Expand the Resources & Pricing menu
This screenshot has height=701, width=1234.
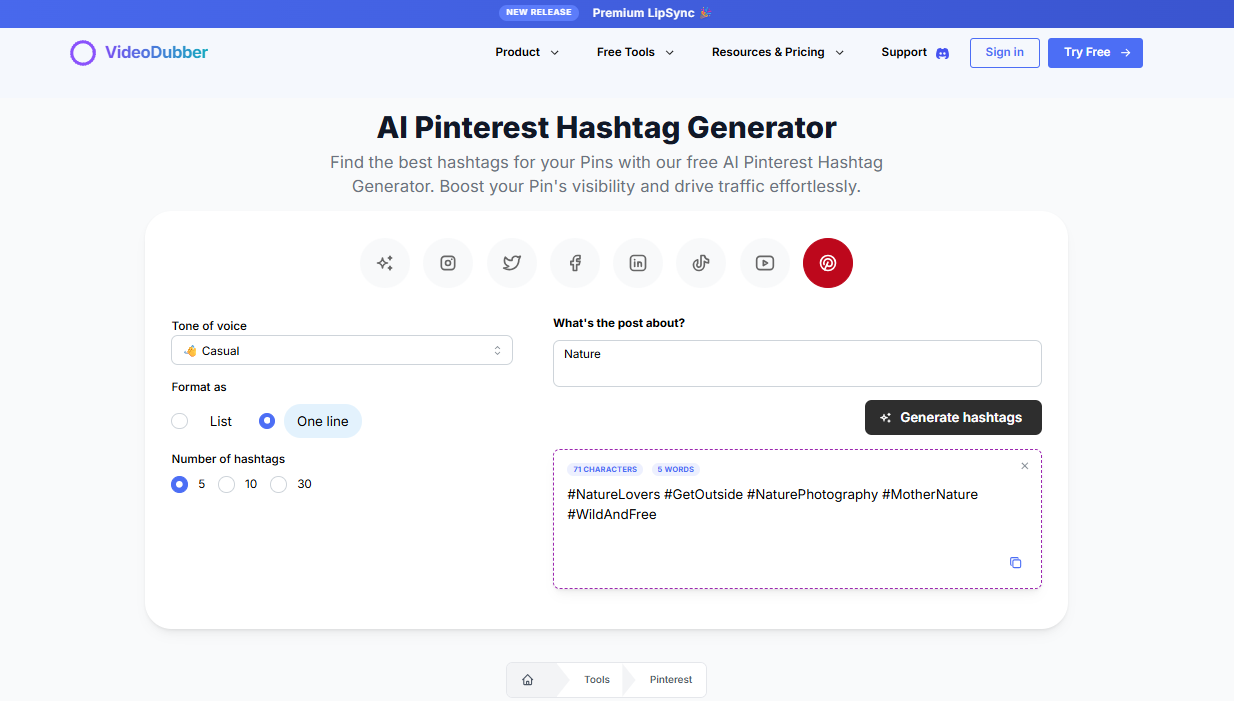778,52
